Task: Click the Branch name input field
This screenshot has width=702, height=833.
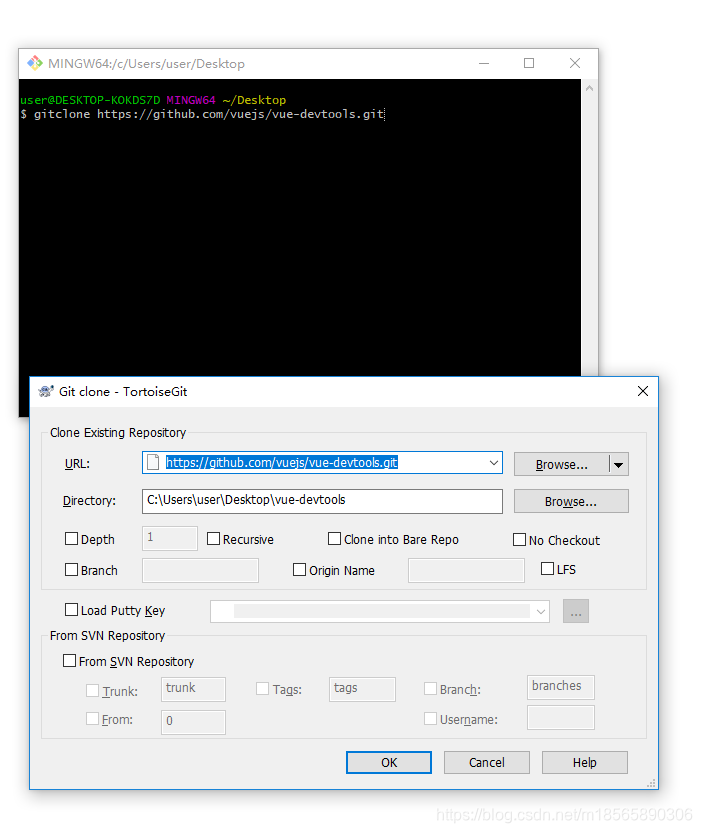Action: [x=200, y=570]
